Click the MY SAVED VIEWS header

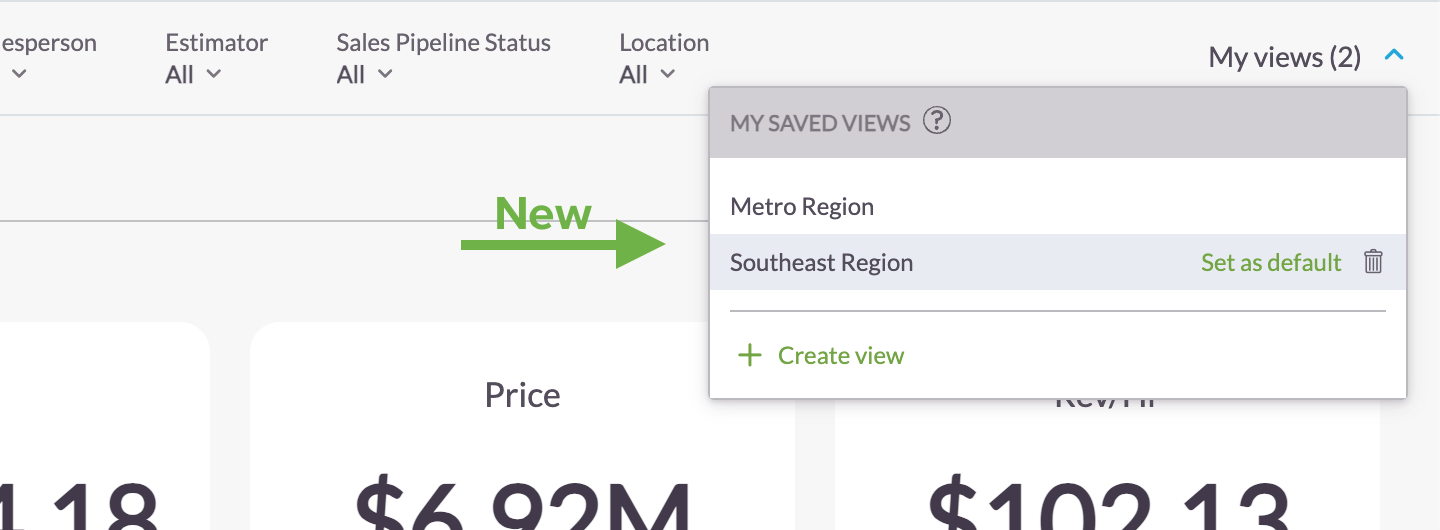point(820,123)
